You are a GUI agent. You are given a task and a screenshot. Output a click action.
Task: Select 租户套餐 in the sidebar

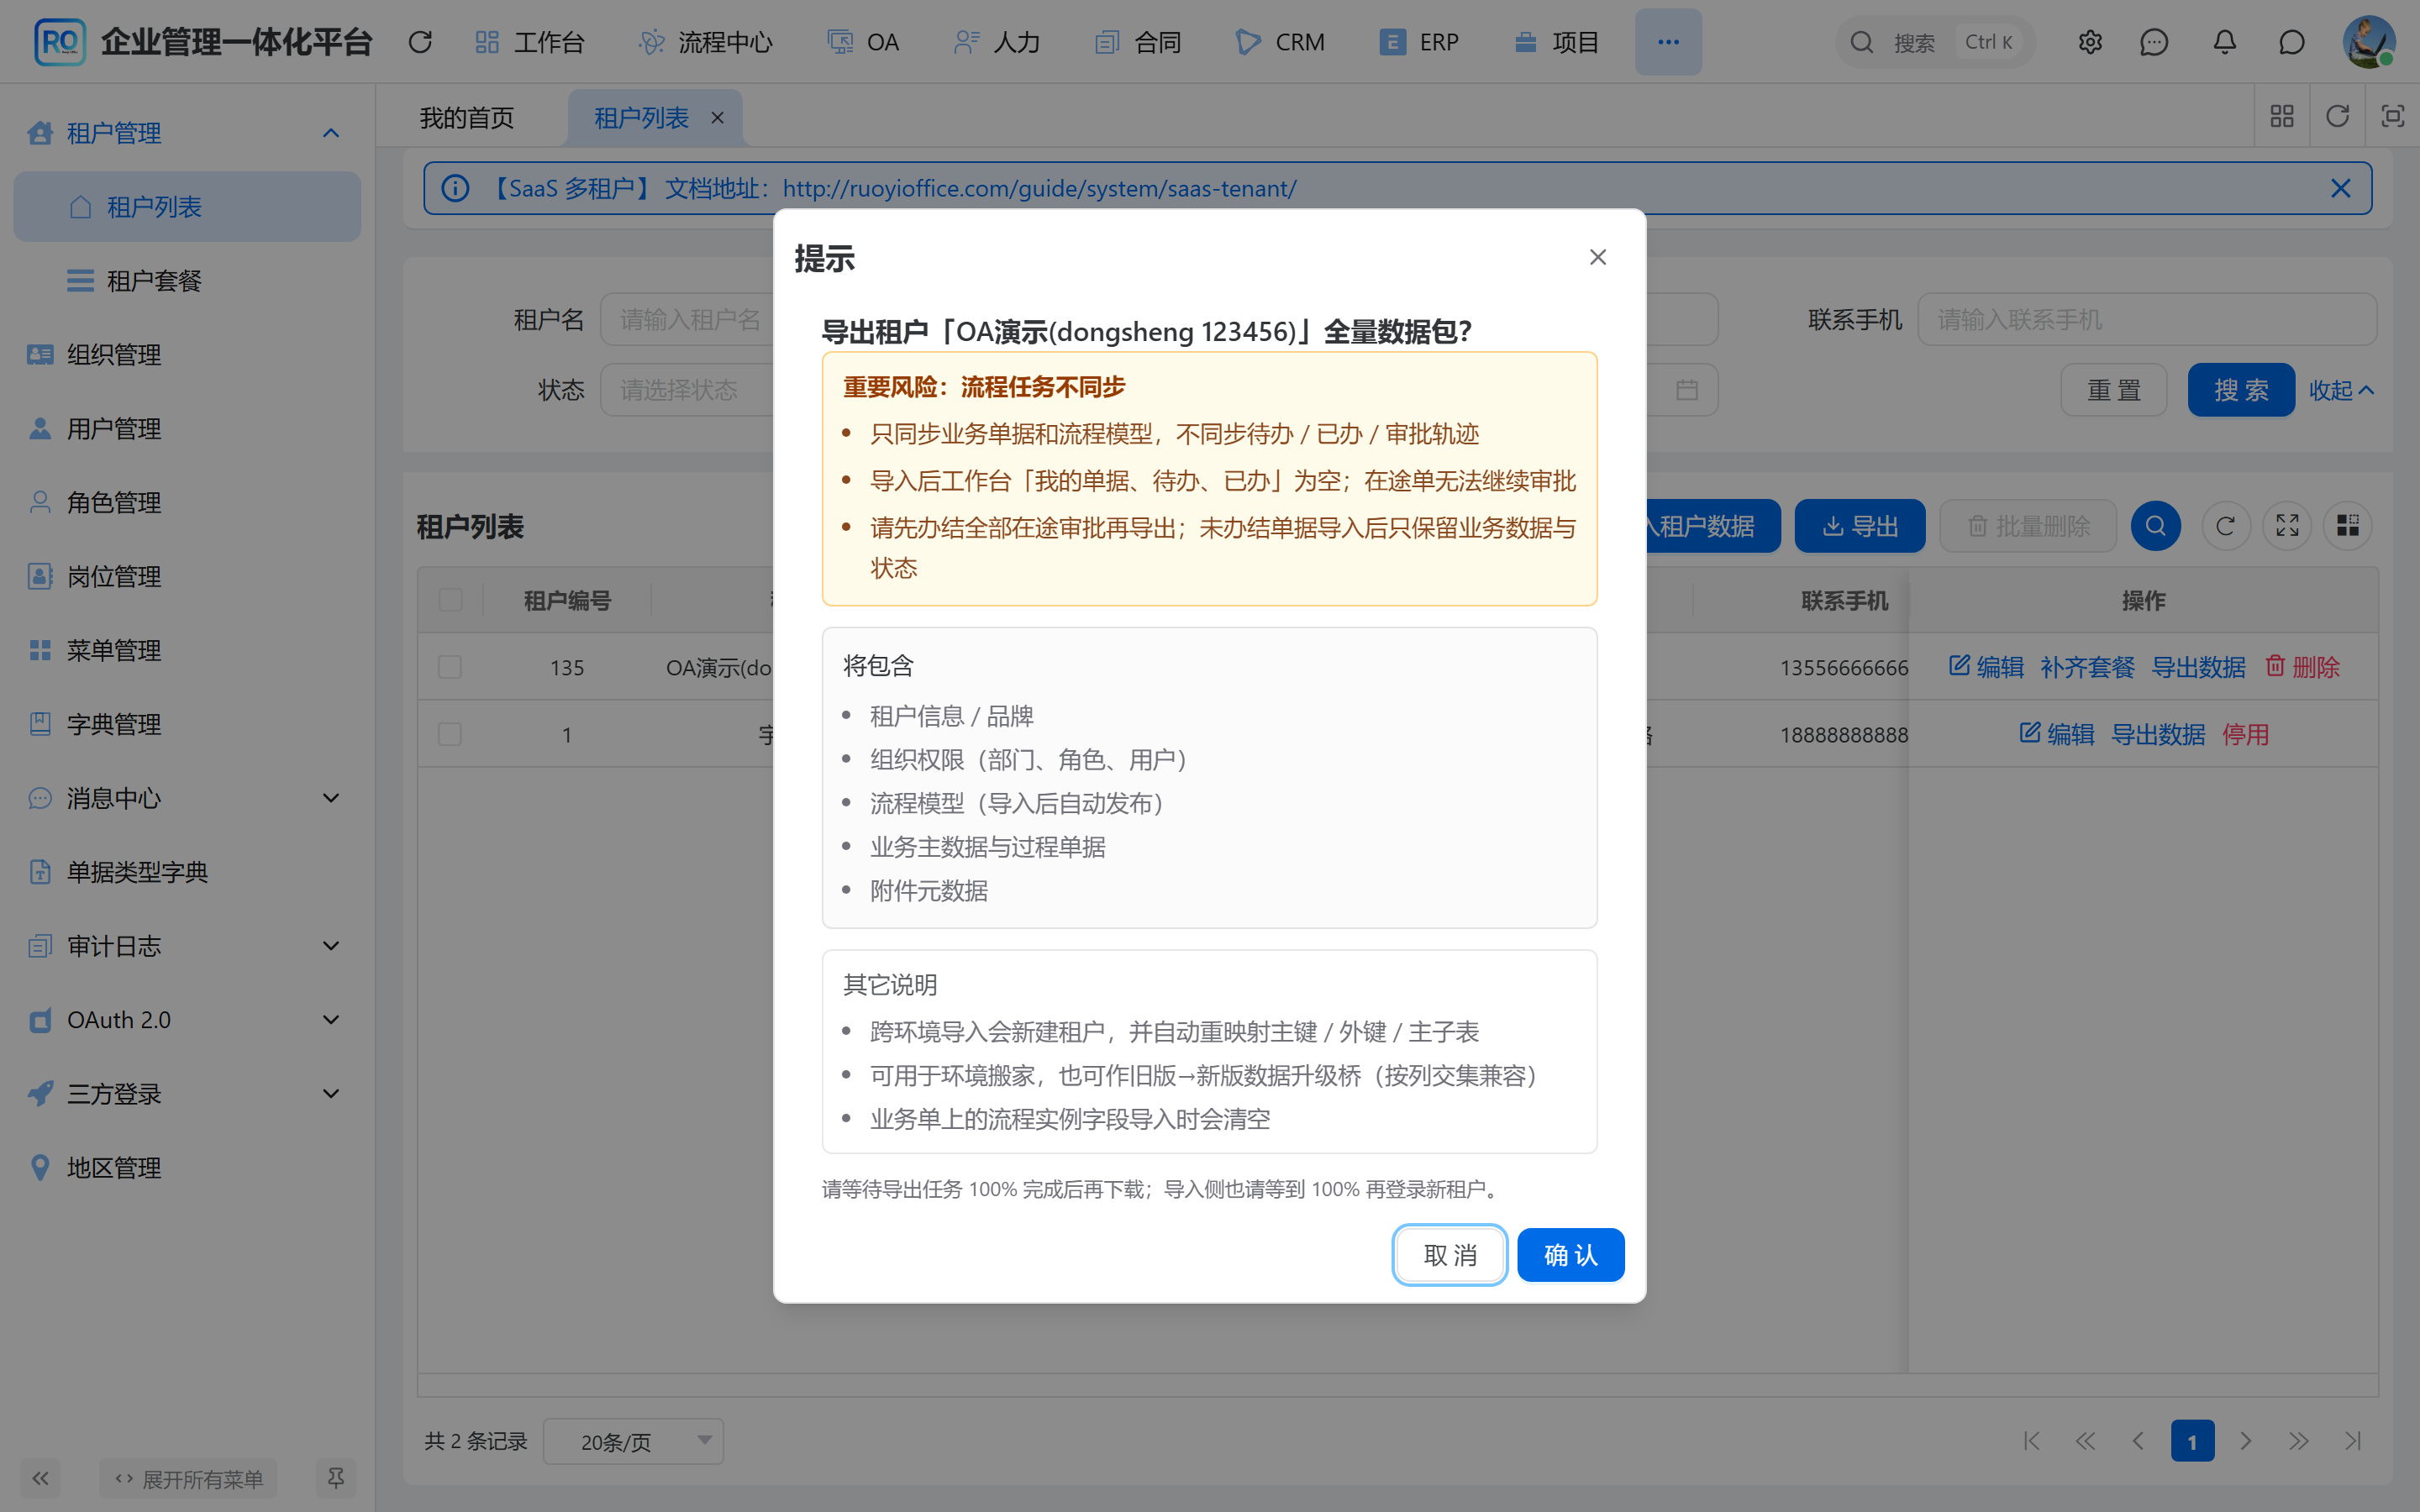pyautogui.click(x=187, y=281)
